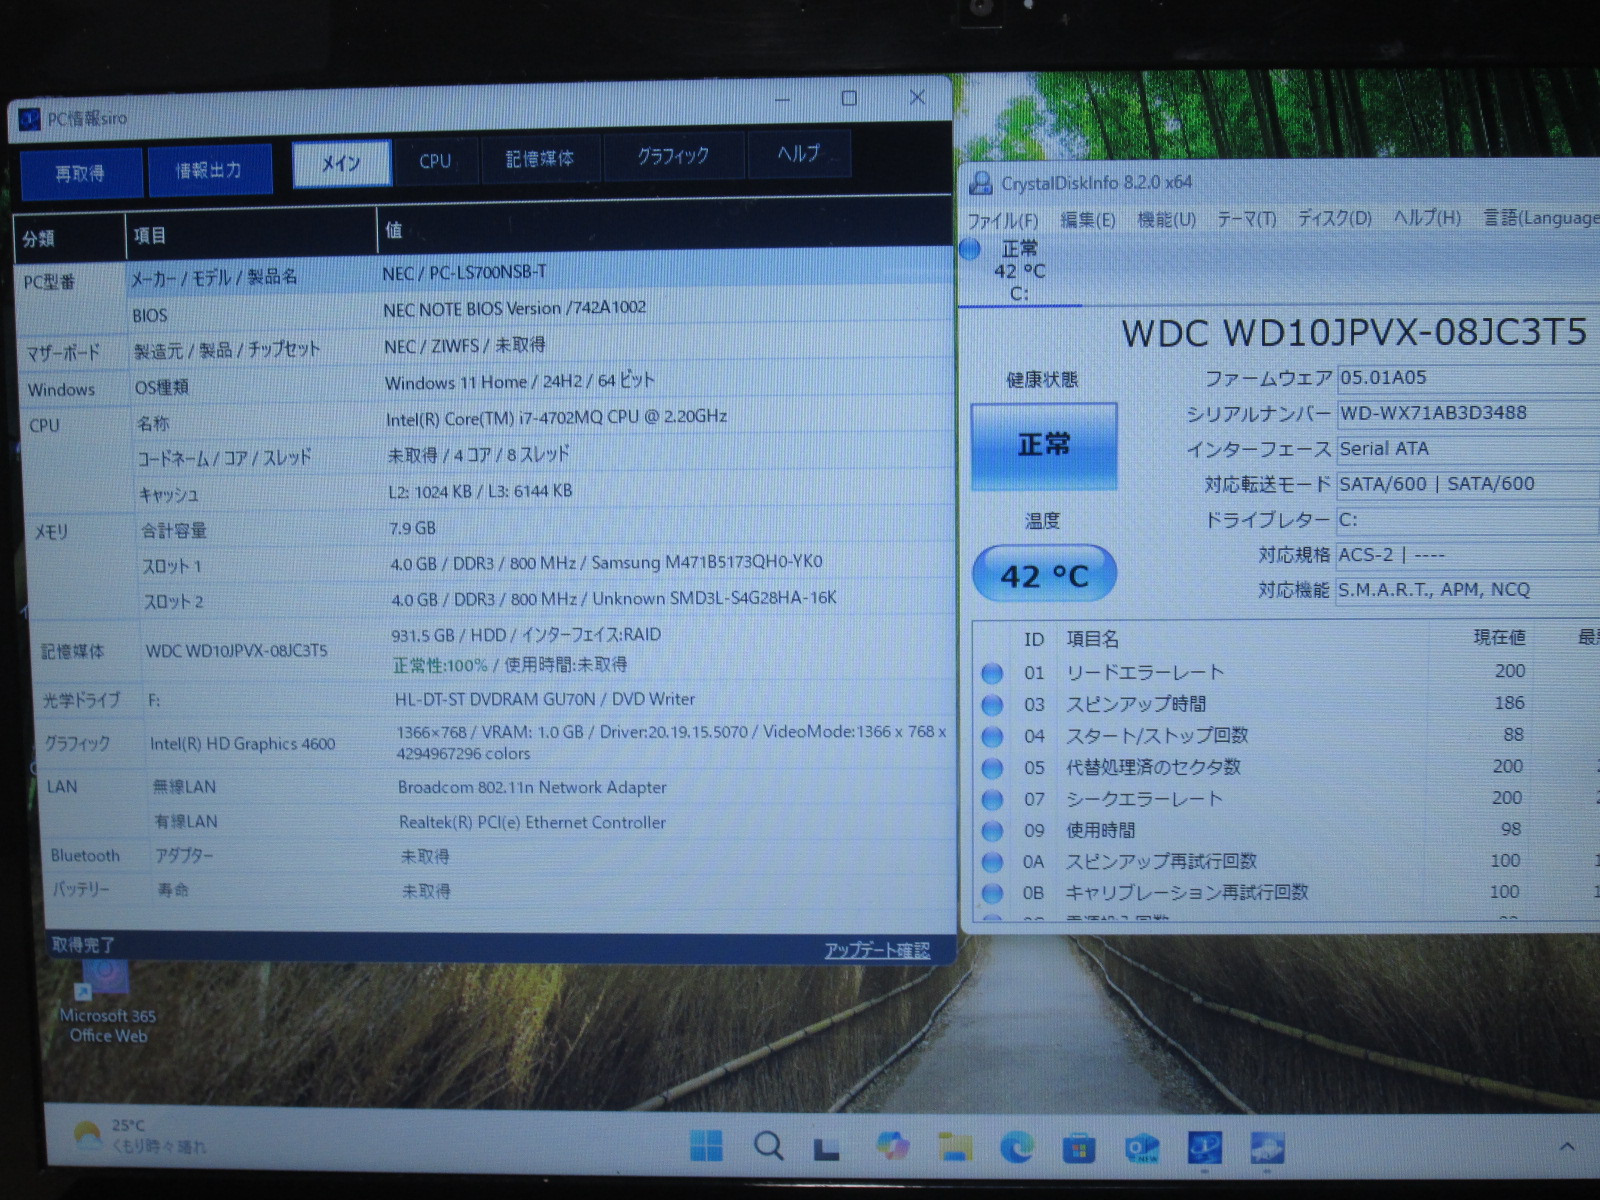Click the 情報出力 button
The image size is (1600, 1200).
click(209, 171)
